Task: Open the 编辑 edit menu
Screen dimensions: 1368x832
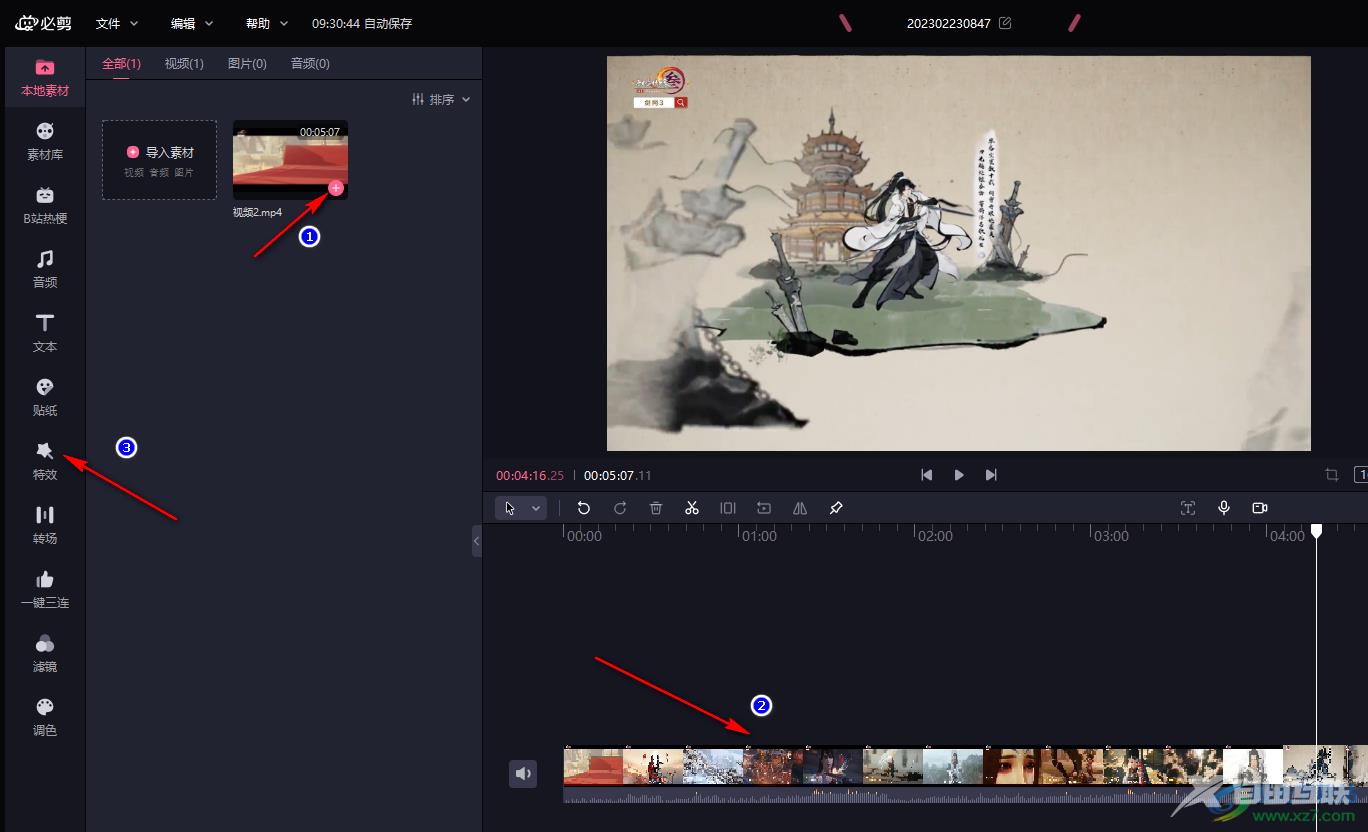Action: 192,23
